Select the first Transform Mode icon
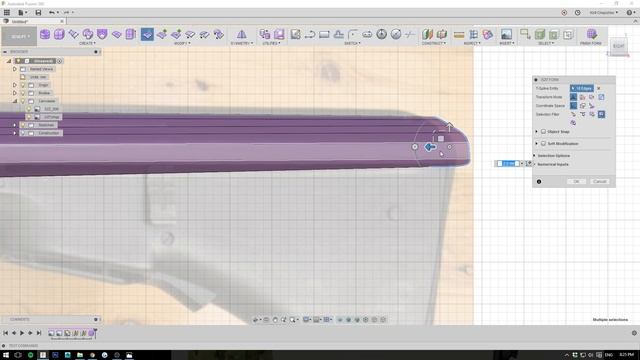The image size is (640, 360). point(573,97)
